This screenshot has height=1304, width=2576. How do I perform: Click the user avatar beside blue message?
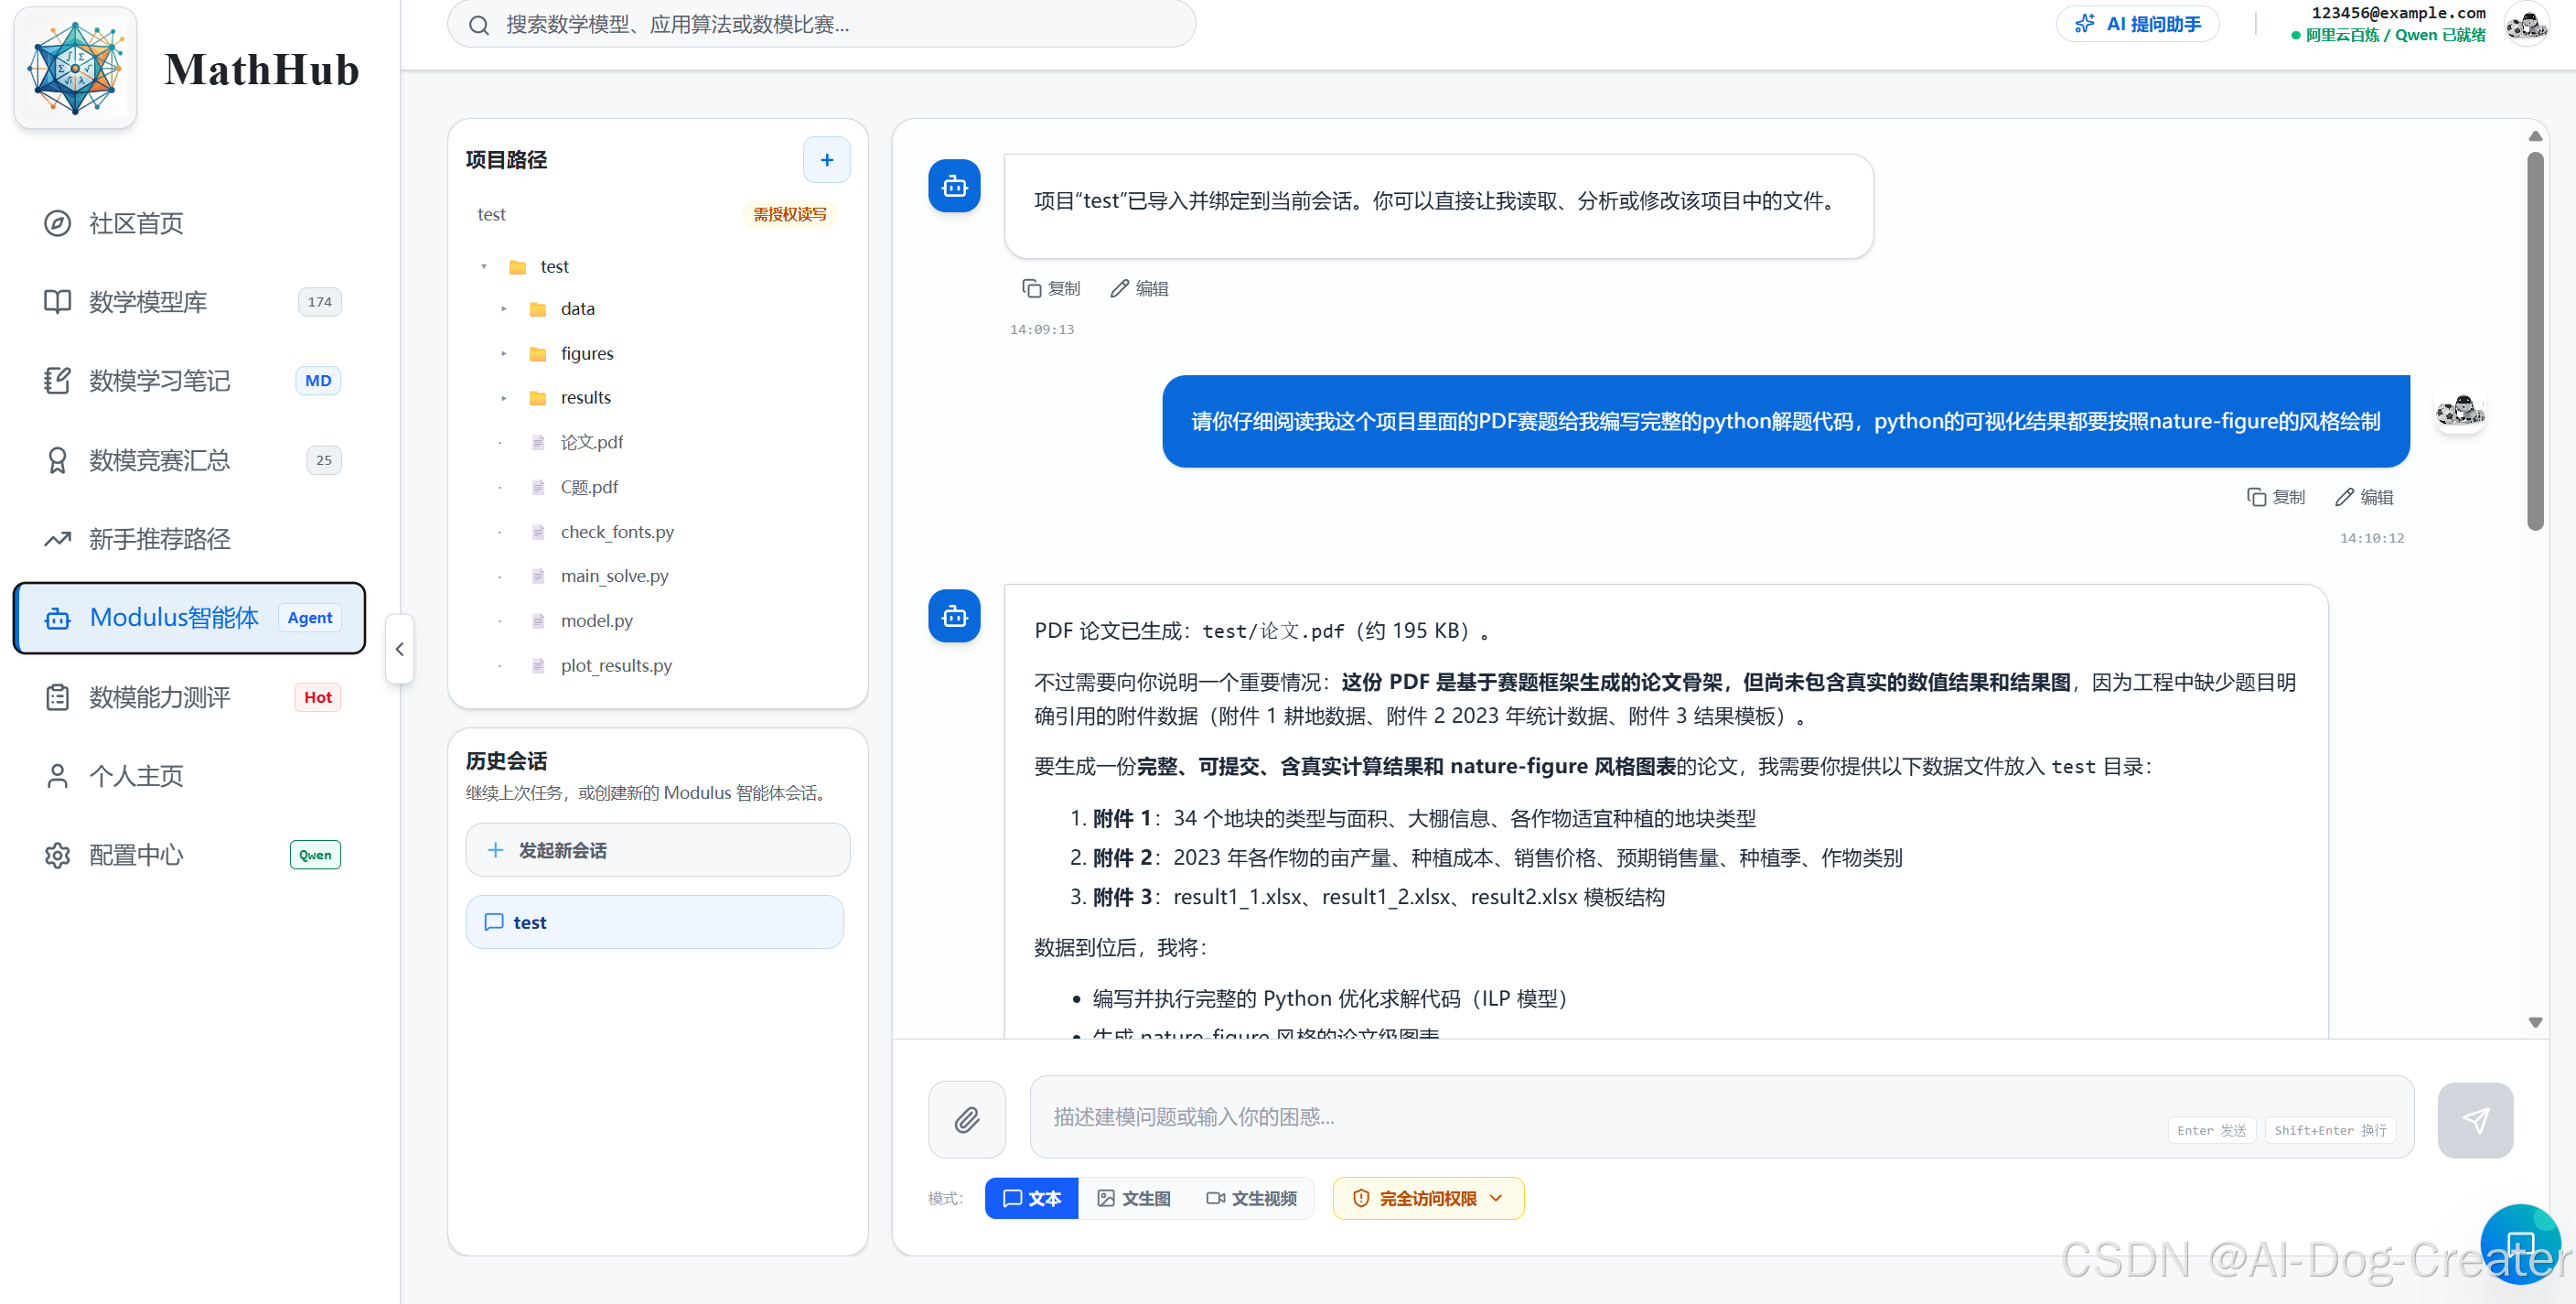point(2460,411)
